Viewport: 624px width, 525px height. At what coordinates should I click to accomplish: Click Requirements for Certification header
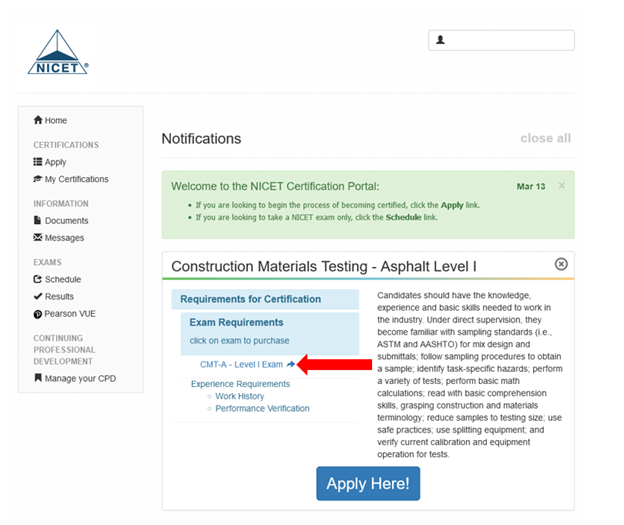265,299
